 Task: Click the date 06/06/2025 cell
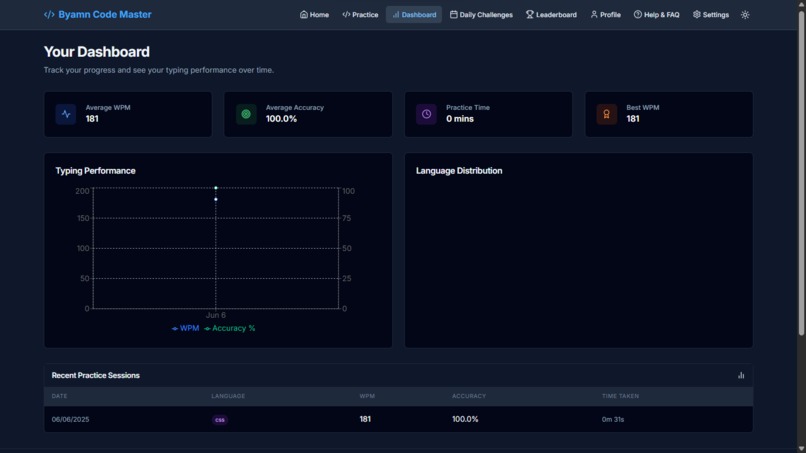click(70, 420)
